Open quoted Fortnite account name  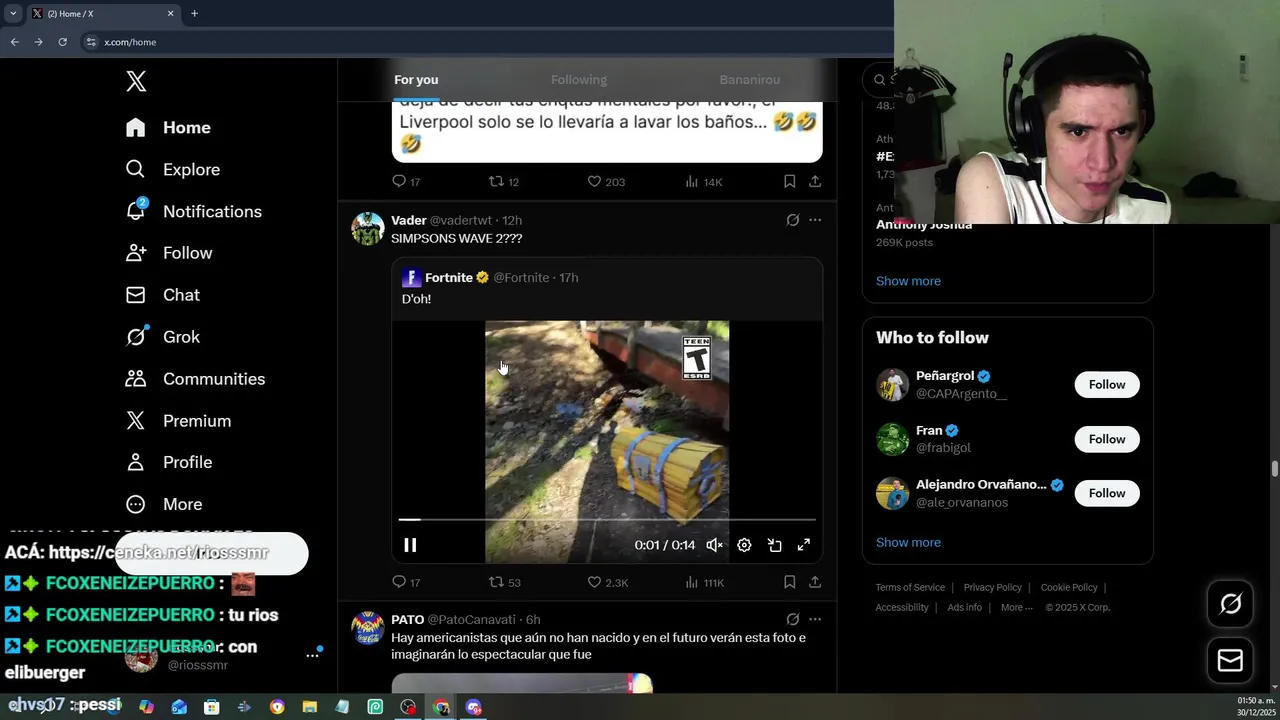[x=449, y=278]
